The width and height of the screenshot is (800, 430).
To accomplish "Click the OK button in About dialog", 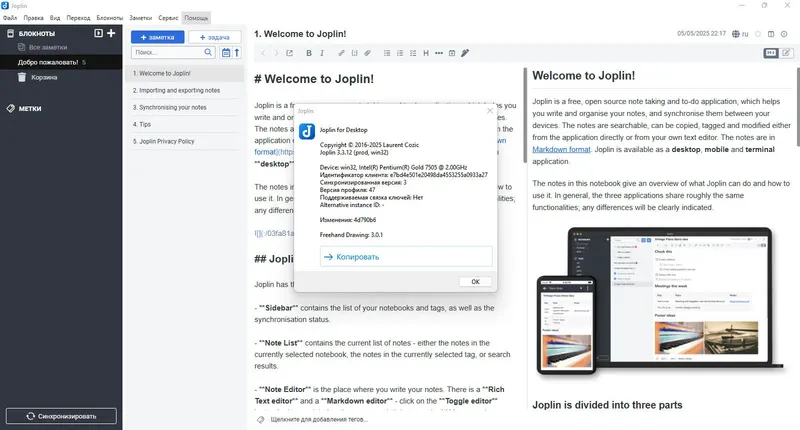I will coord(475,282).
